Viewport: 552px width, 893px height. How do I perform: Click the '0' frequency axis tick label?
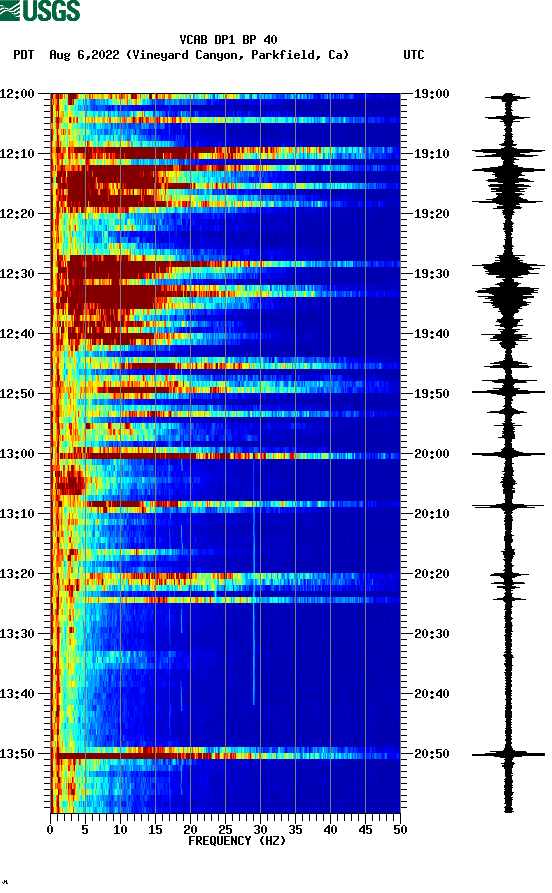[x=50, y=830]
